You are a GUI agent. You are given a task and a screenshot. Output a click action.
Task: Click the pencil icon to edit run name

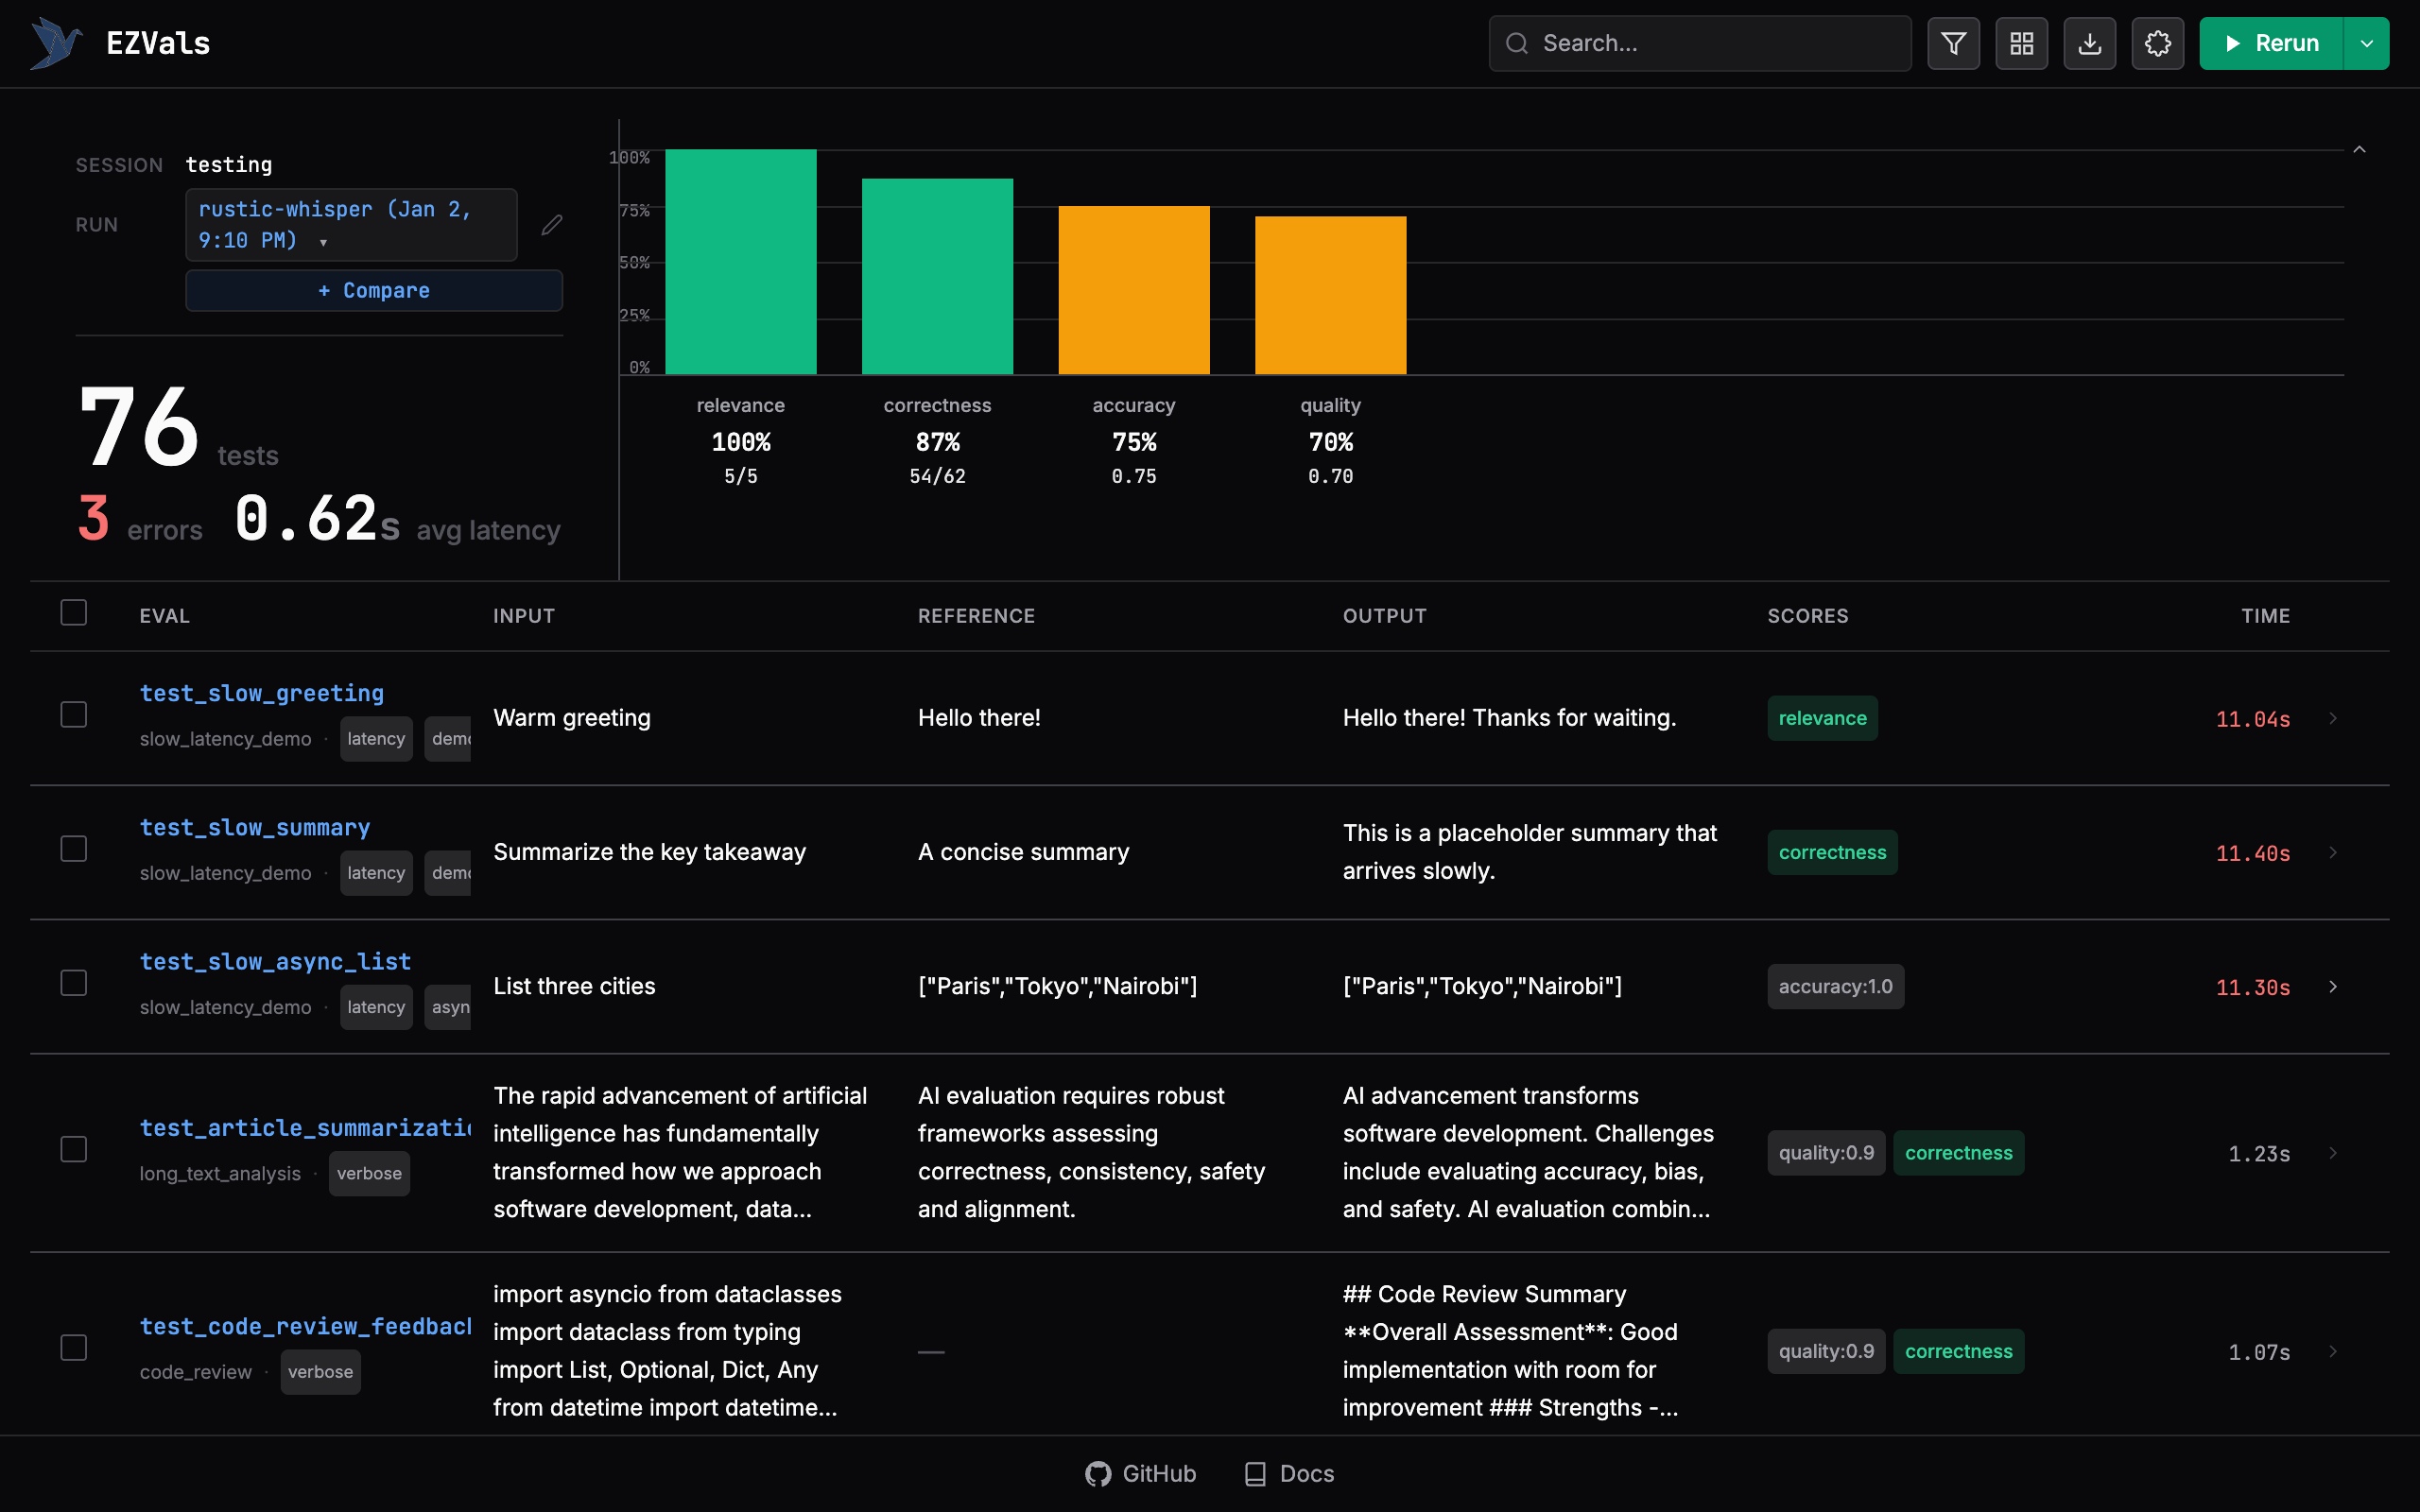pyautogui.click(x=551, y=224)
